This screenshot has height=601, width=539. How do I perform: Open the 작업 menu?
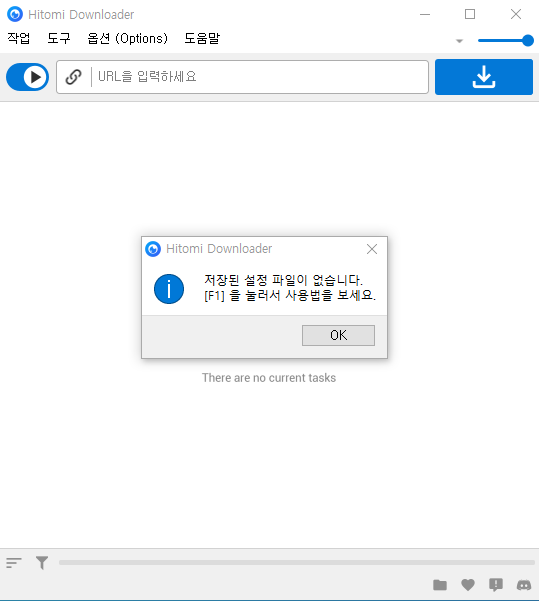(18, 38)
